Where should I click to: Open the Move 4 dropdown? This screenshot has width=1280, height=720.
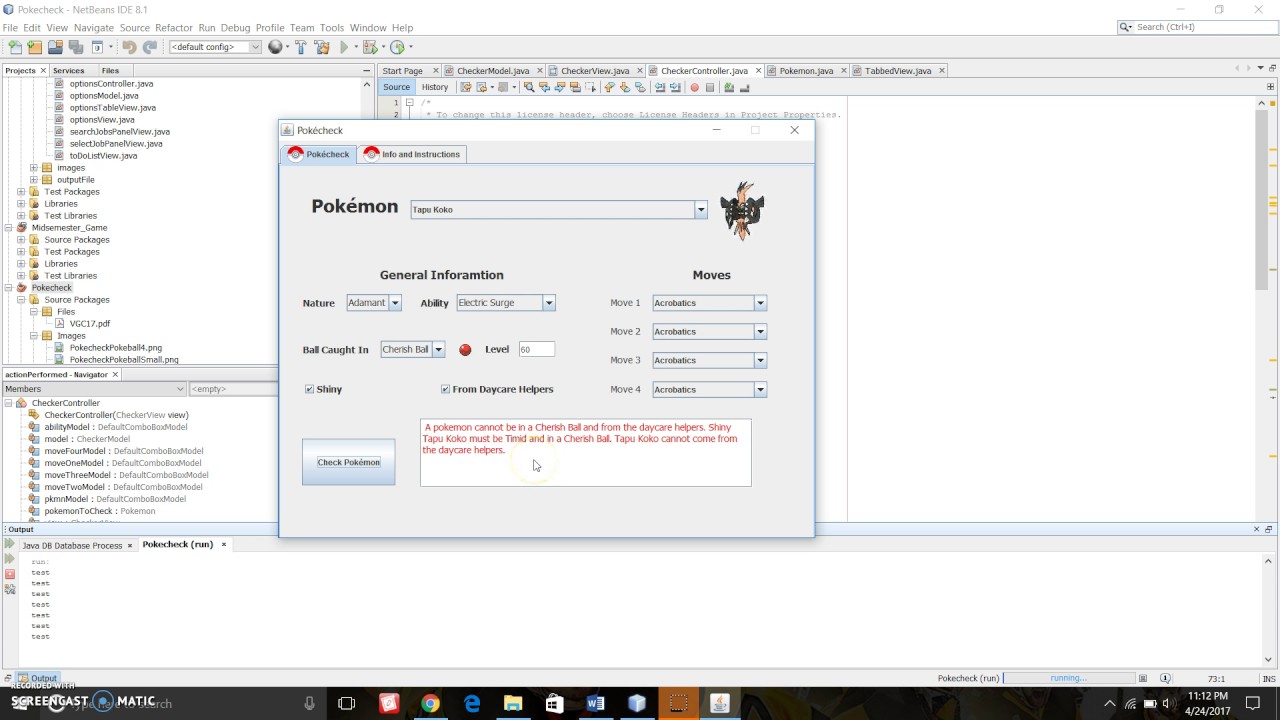(x=760, y=390)
